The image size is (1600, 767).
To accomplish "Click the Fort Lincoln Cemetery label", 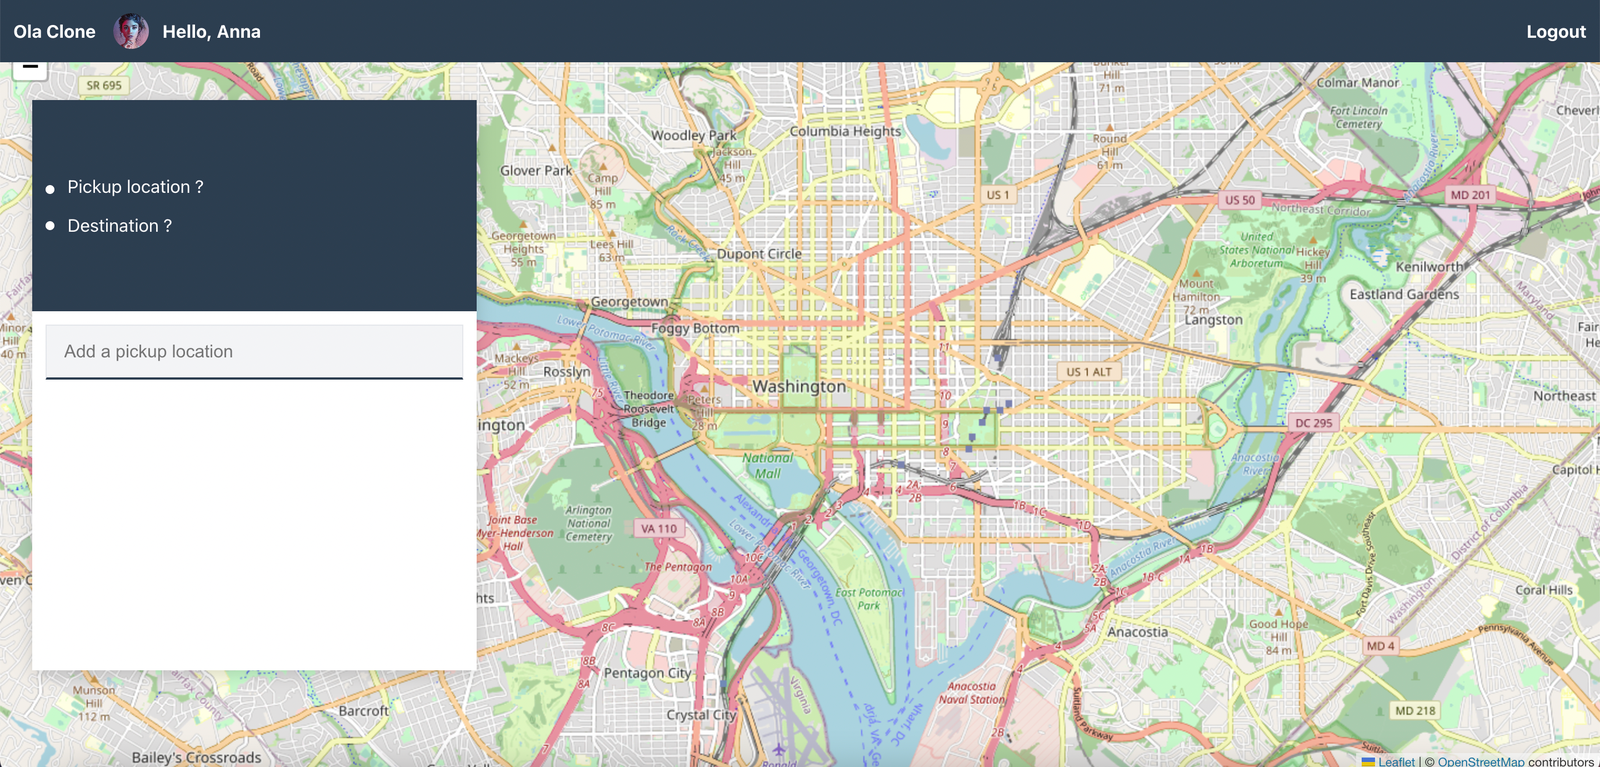I will pos(1358,118).
